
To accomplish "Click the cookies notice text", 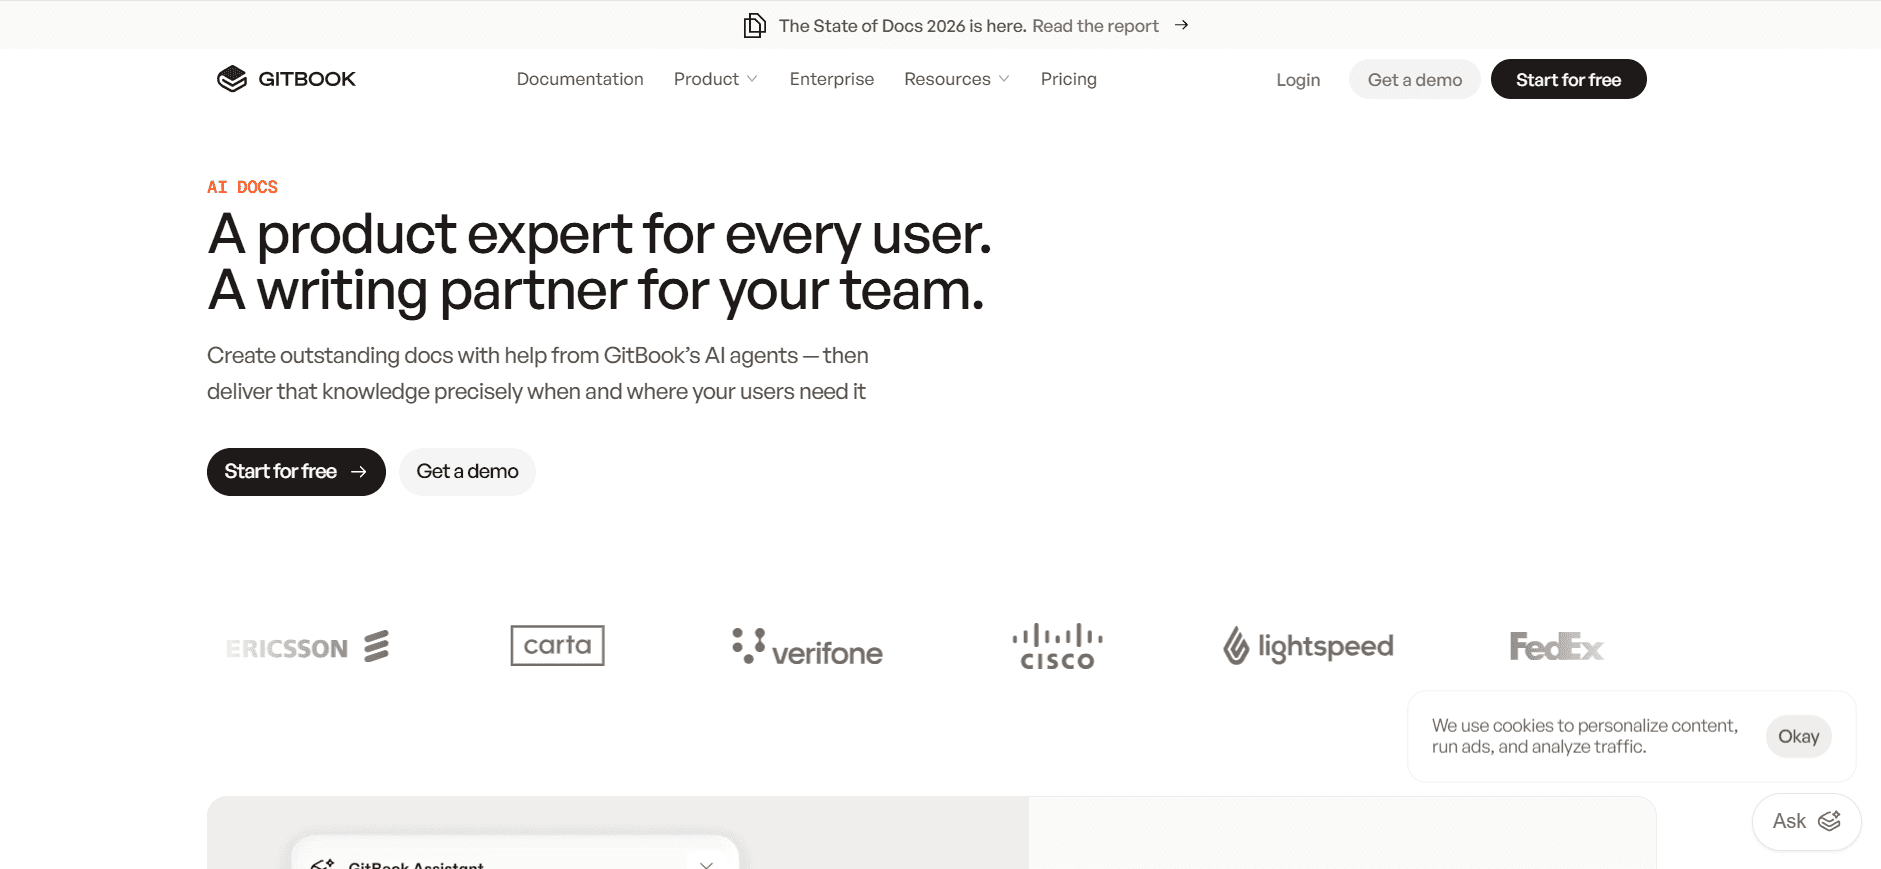I will click(x=1585, y=736).
